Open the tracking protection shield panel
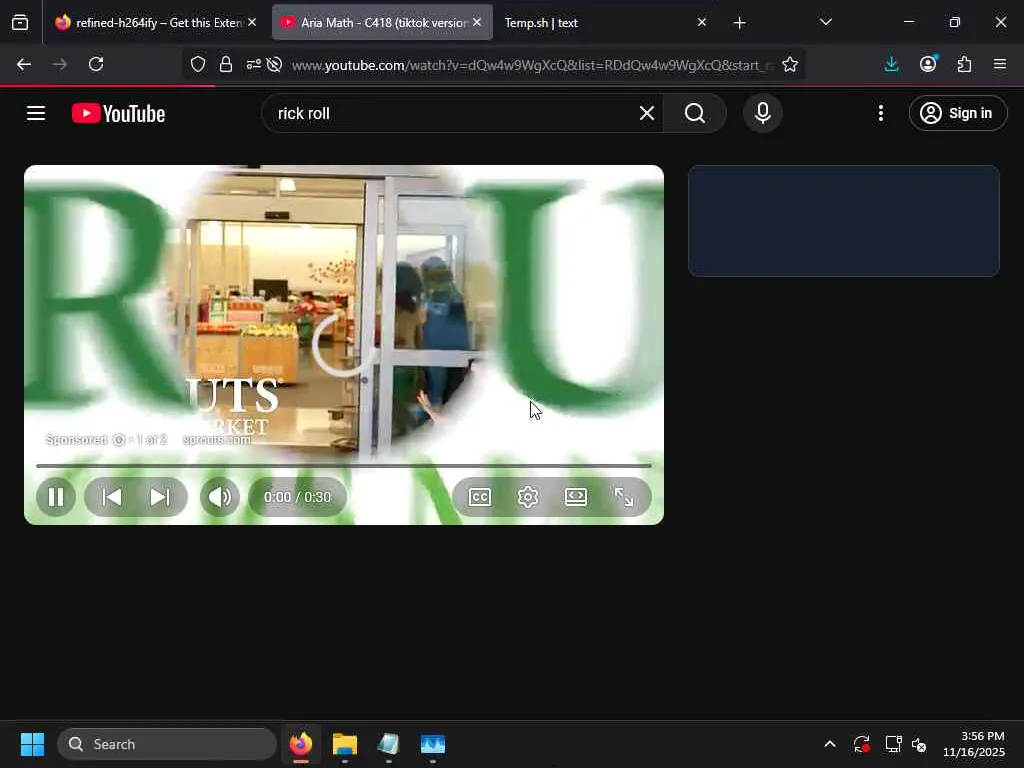This screenshot has width=1024, height=768. click(x=198, y=64)
